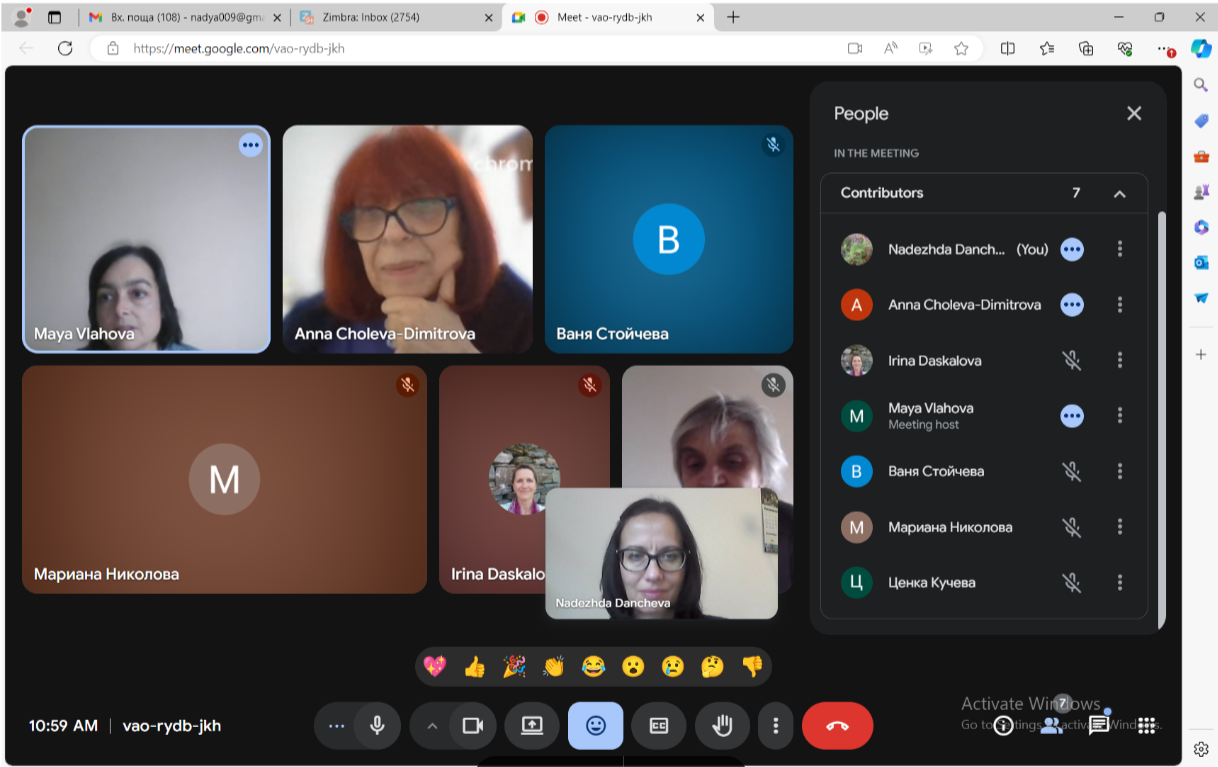Raise hand using the hand icon
The image size is (1218, 767).
pos(721,726)
